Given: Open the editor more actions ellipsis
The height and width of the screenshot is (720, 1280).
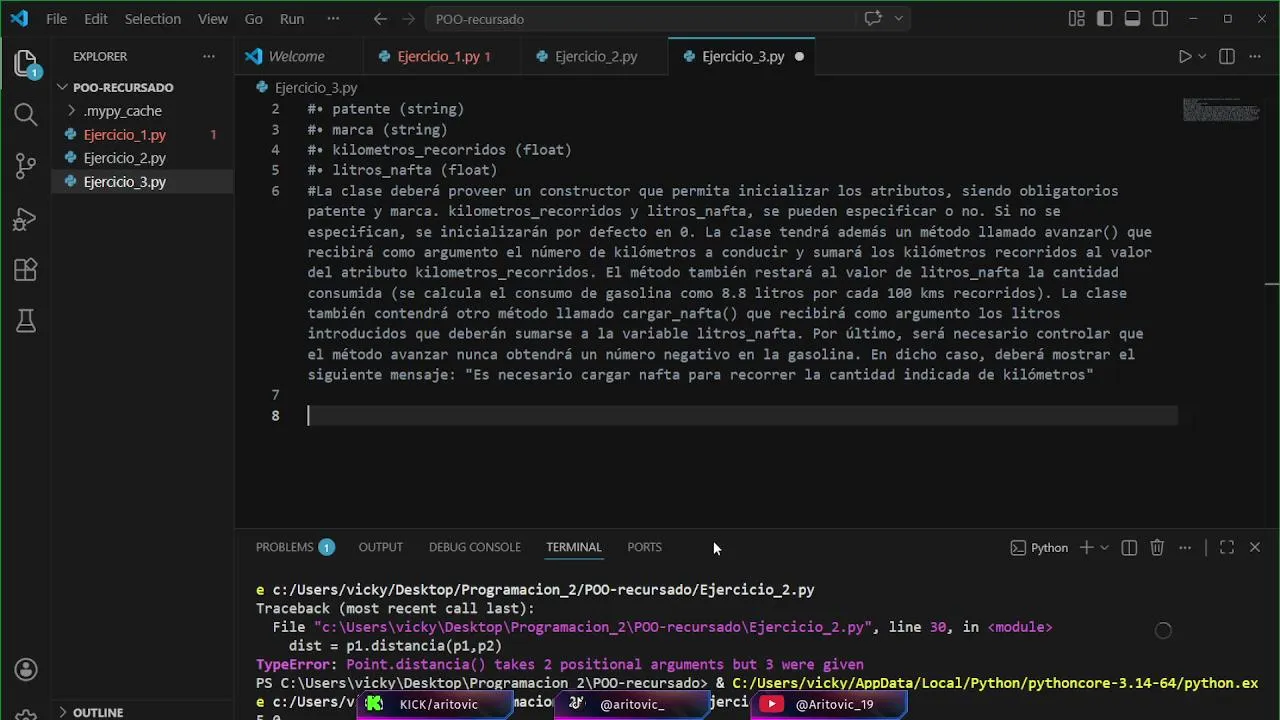Looking at the screenshot, I should coord(1255,57).
